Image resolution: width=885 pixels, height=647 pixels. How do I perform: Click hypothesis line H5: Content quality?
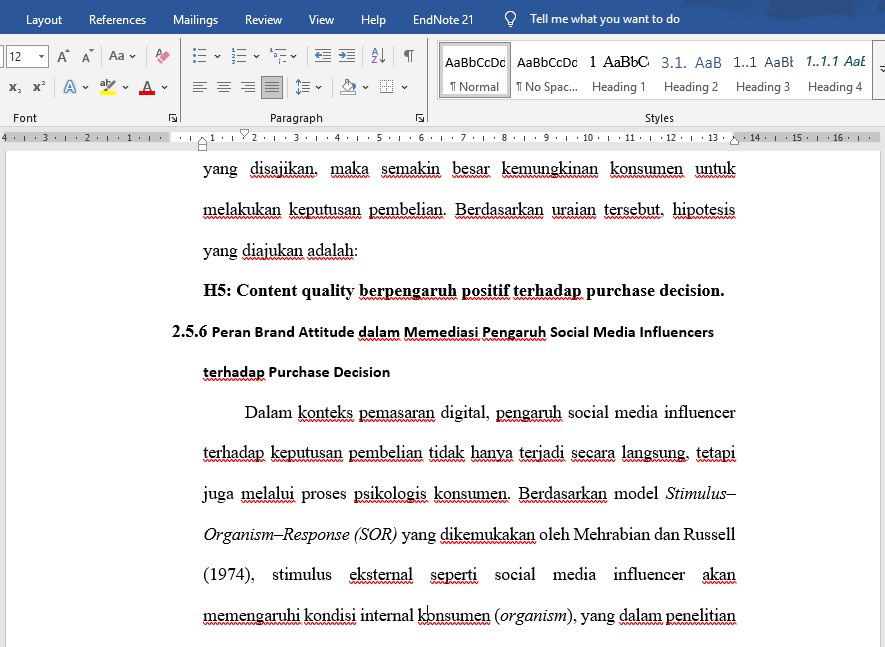click(463, 291)
